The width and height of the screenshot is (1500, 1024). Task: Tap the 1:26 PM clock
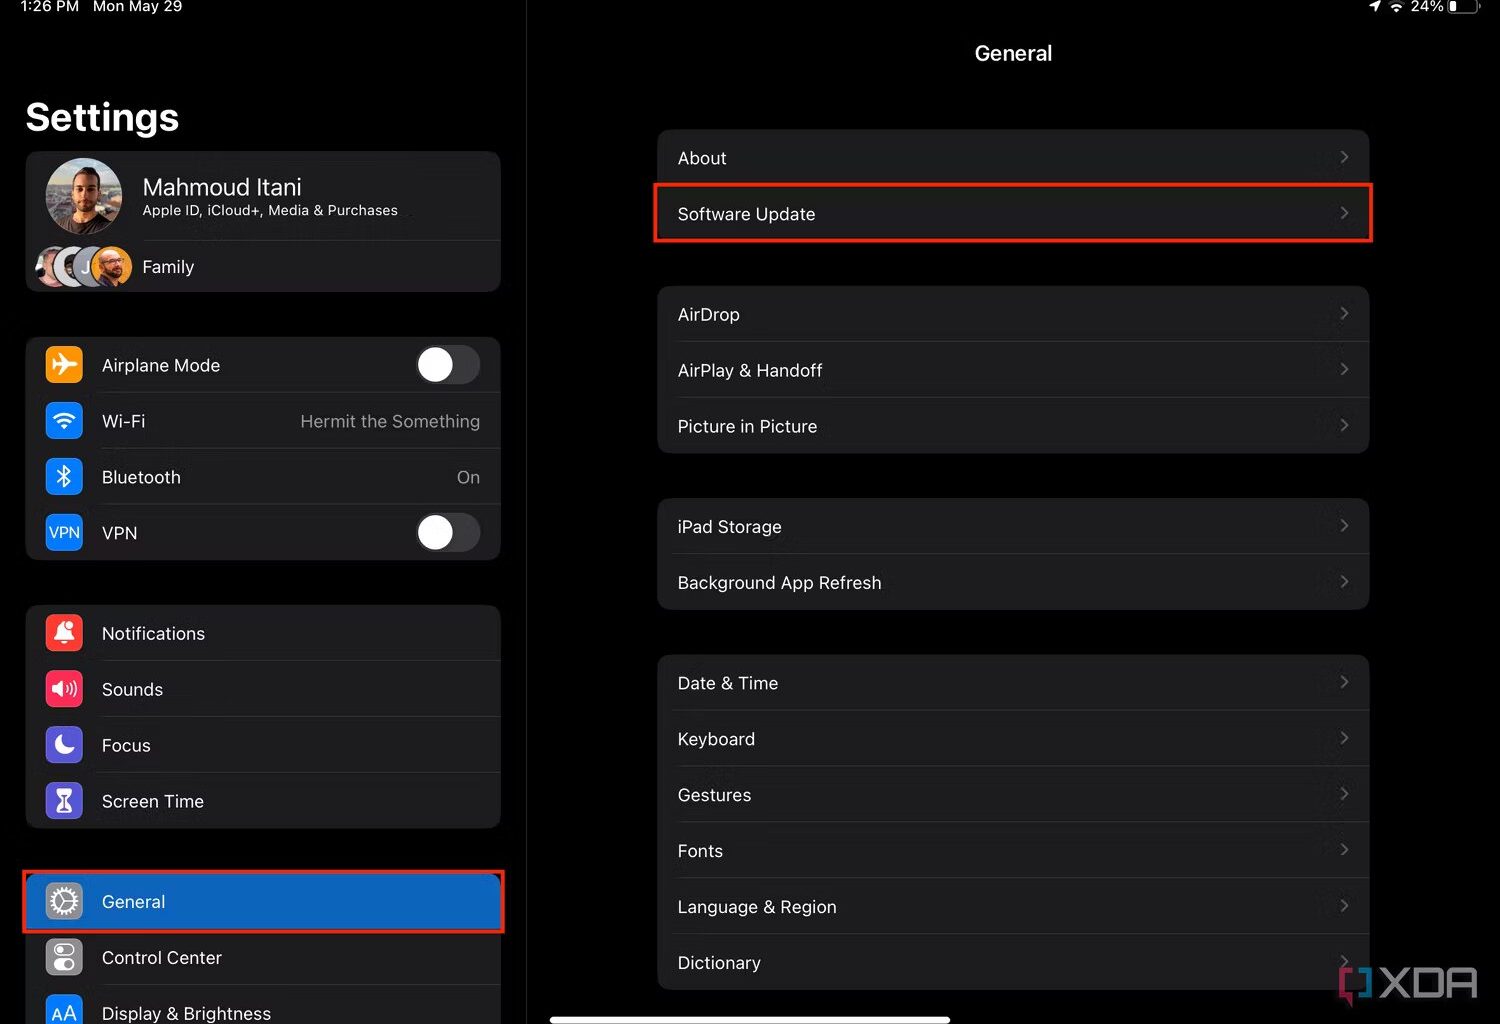tap(49, 7)
